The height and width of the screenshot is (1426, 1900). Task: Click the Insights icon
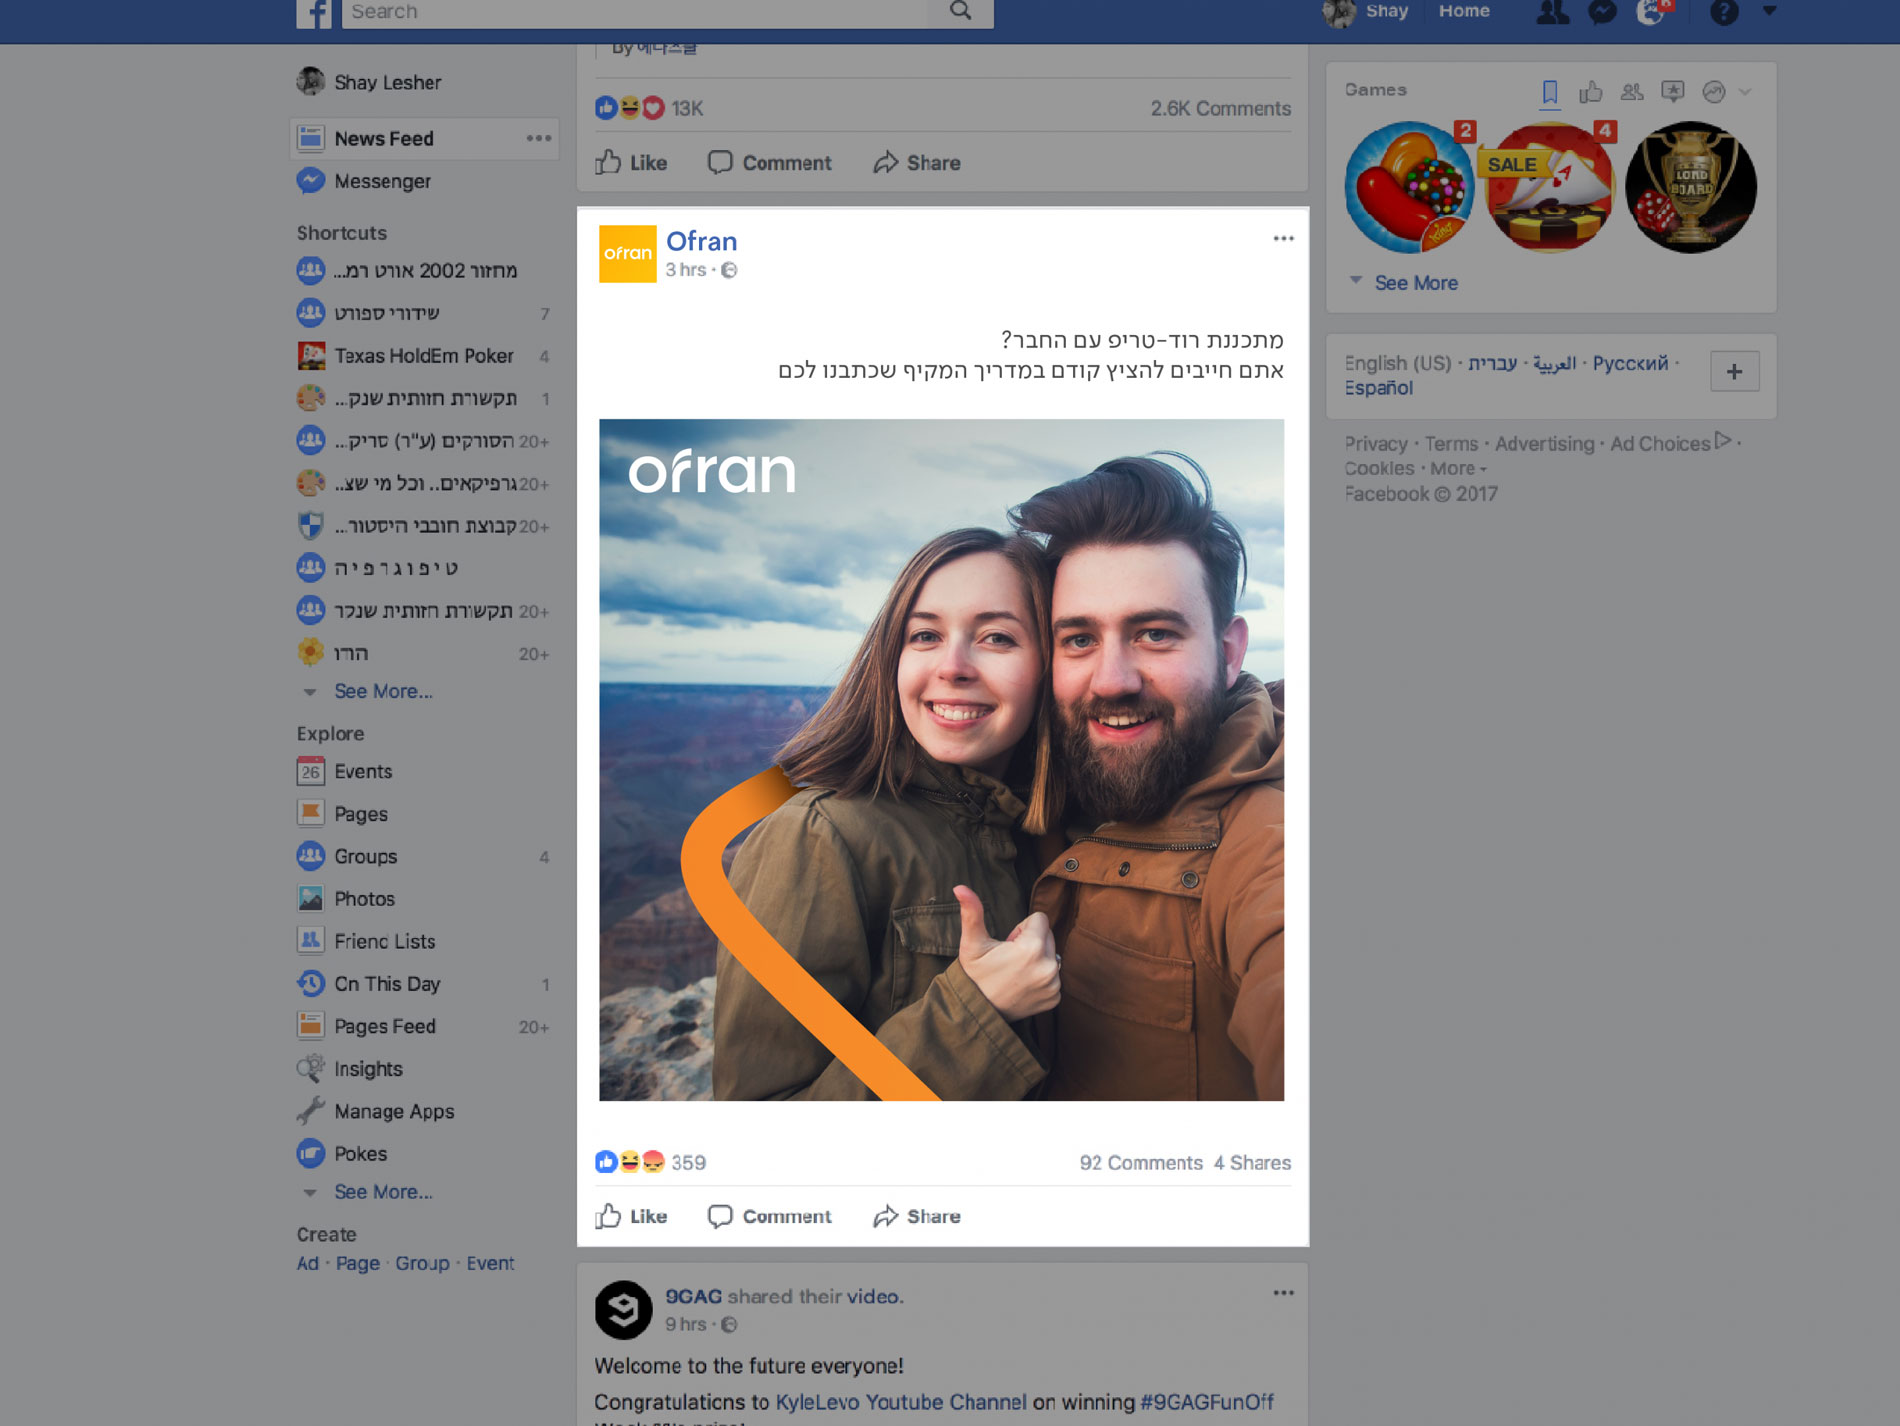[311, 1068]
